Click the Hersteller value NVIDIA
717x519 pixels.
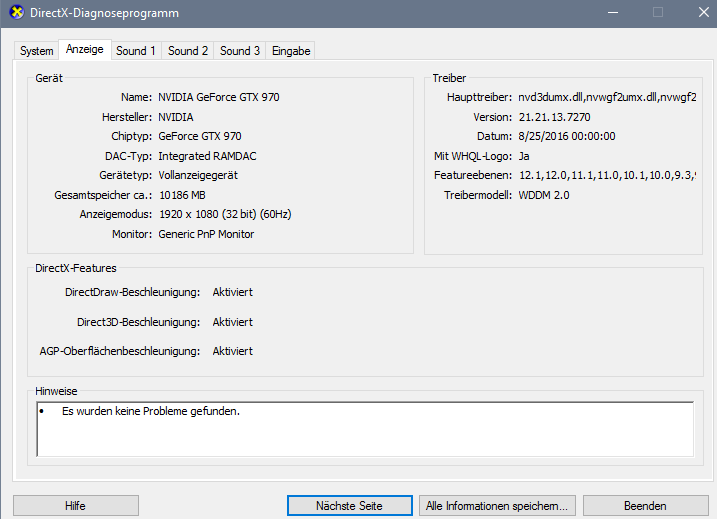coord(176,118)
